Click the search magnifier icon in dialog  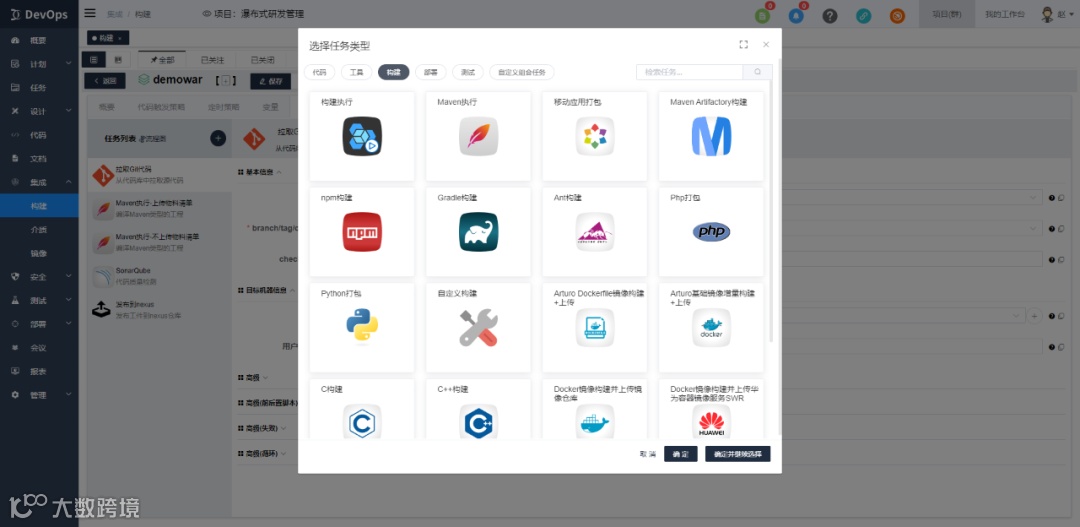tap(758, 72)
